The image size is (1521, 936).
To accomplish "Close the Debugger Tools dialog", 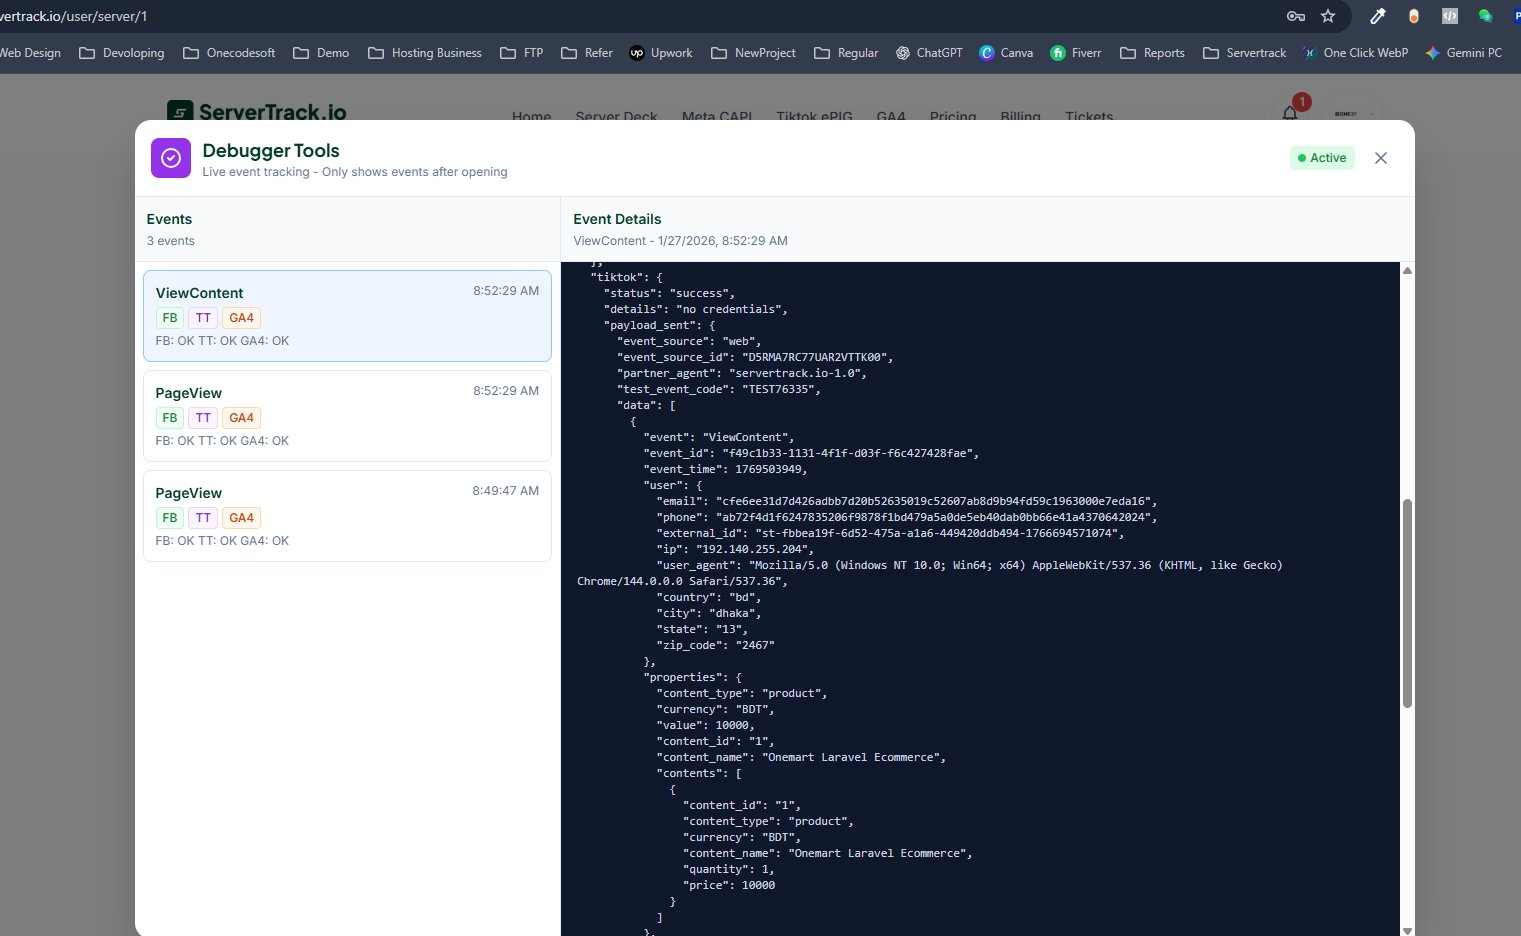I will 1381,158.
